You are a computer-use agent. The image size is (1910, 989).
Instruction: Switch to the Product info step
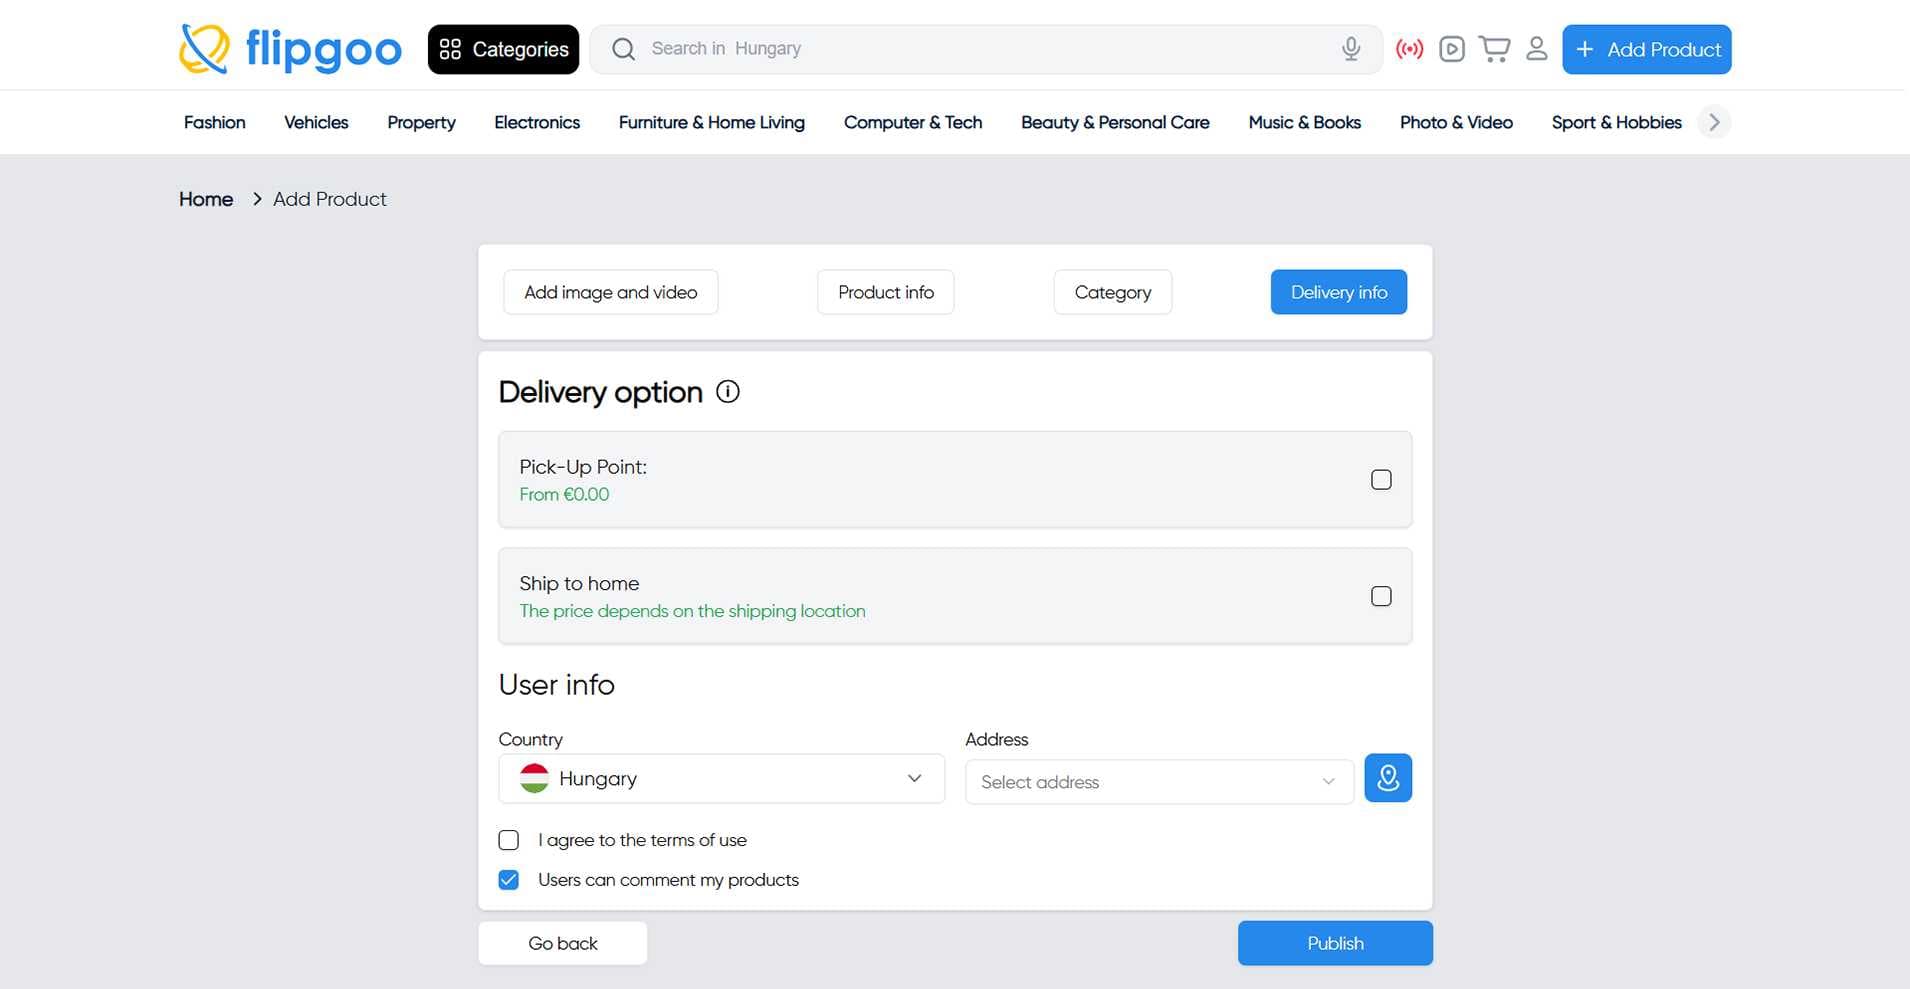pyautogui.click(x=885, y=292)
